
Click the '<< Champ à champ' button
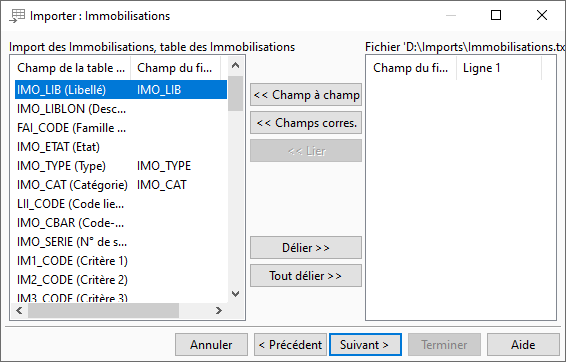[306, 95]
